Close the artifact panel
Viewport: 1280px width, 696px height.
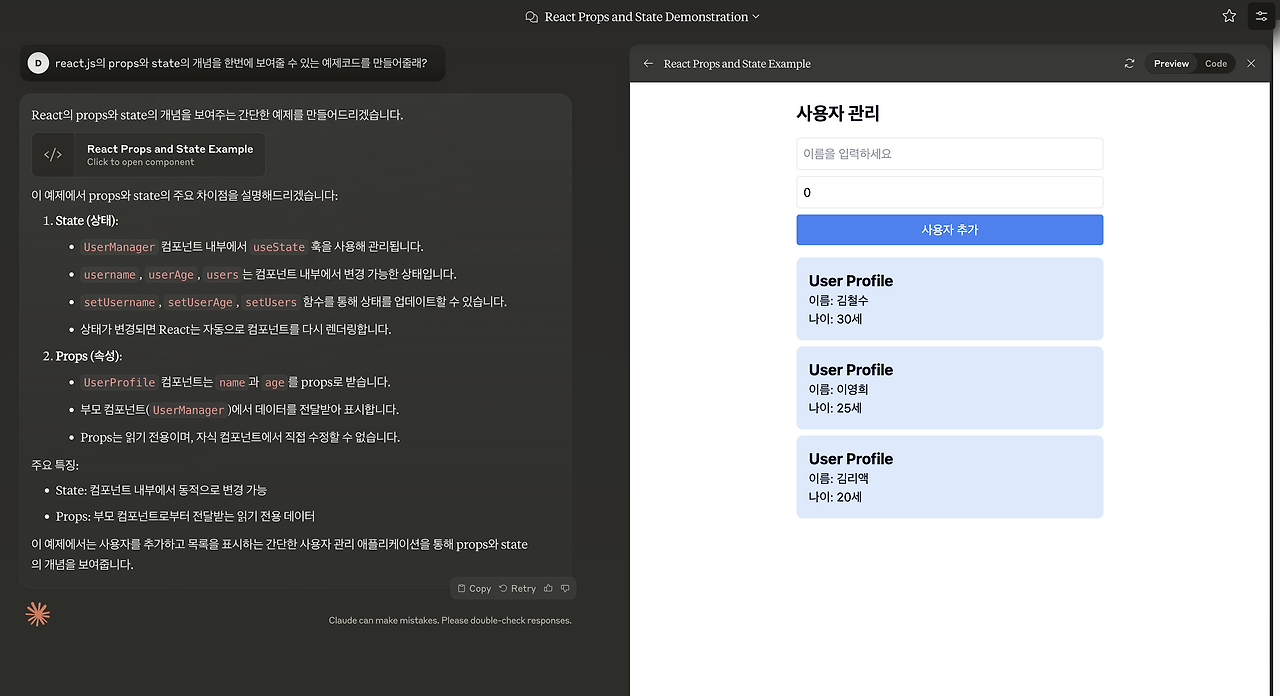point(1251,63)
